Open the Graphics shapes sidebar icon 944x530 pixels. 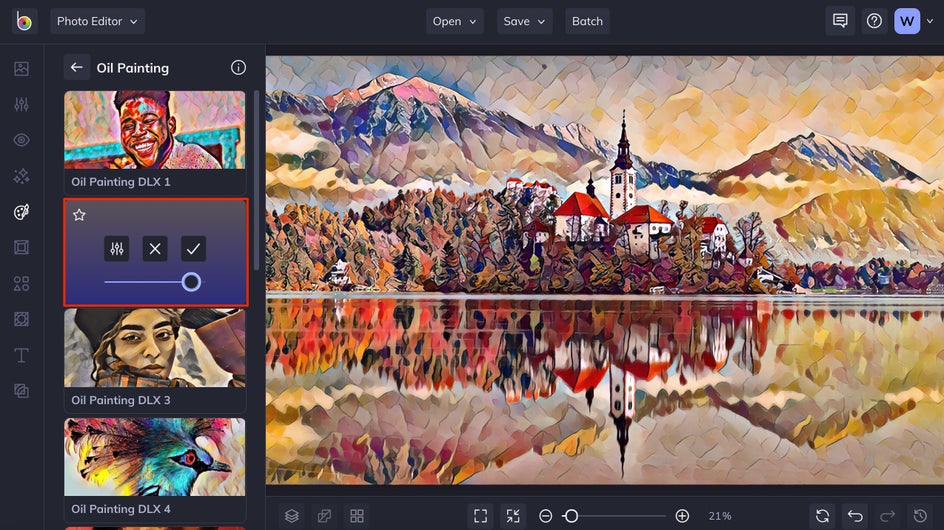pyautogui.click(x=21, y=284)
